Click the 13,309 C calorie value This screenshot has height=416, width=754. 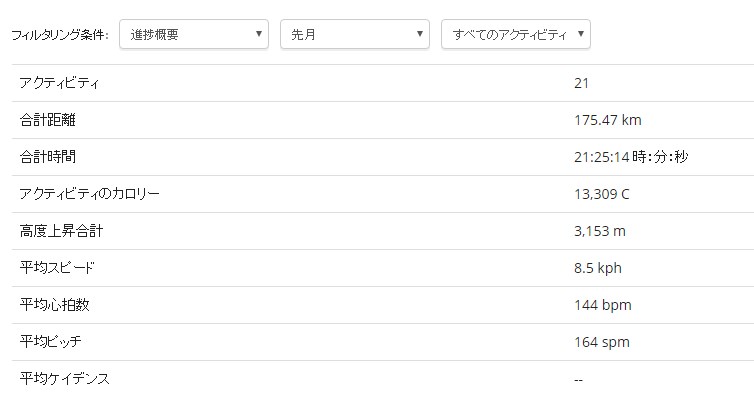602,194
